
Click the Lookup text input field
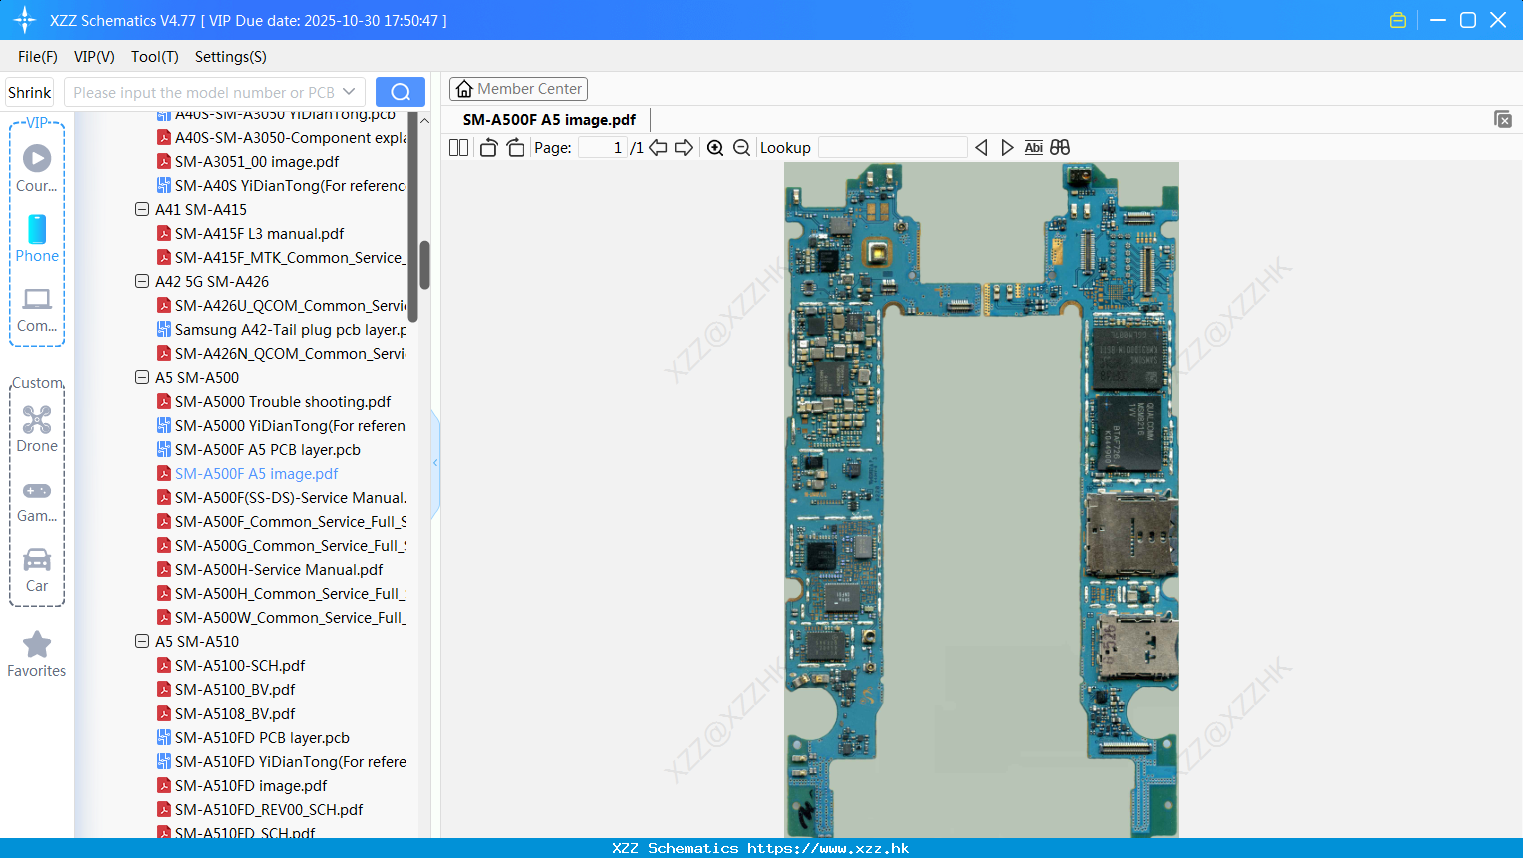coord(892,148)
